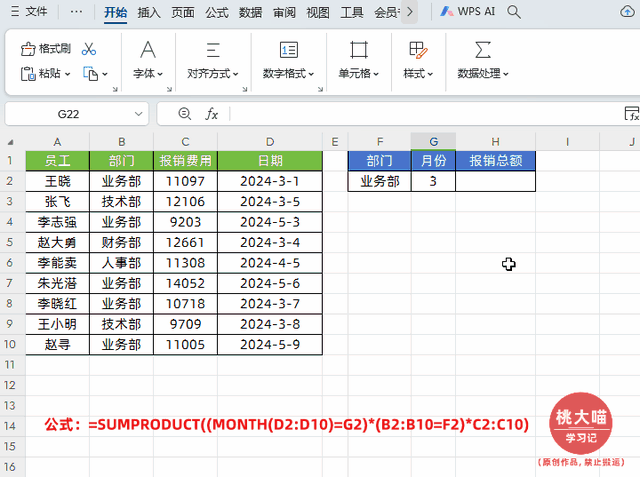
Task: Select column G header
Action: 433,142
